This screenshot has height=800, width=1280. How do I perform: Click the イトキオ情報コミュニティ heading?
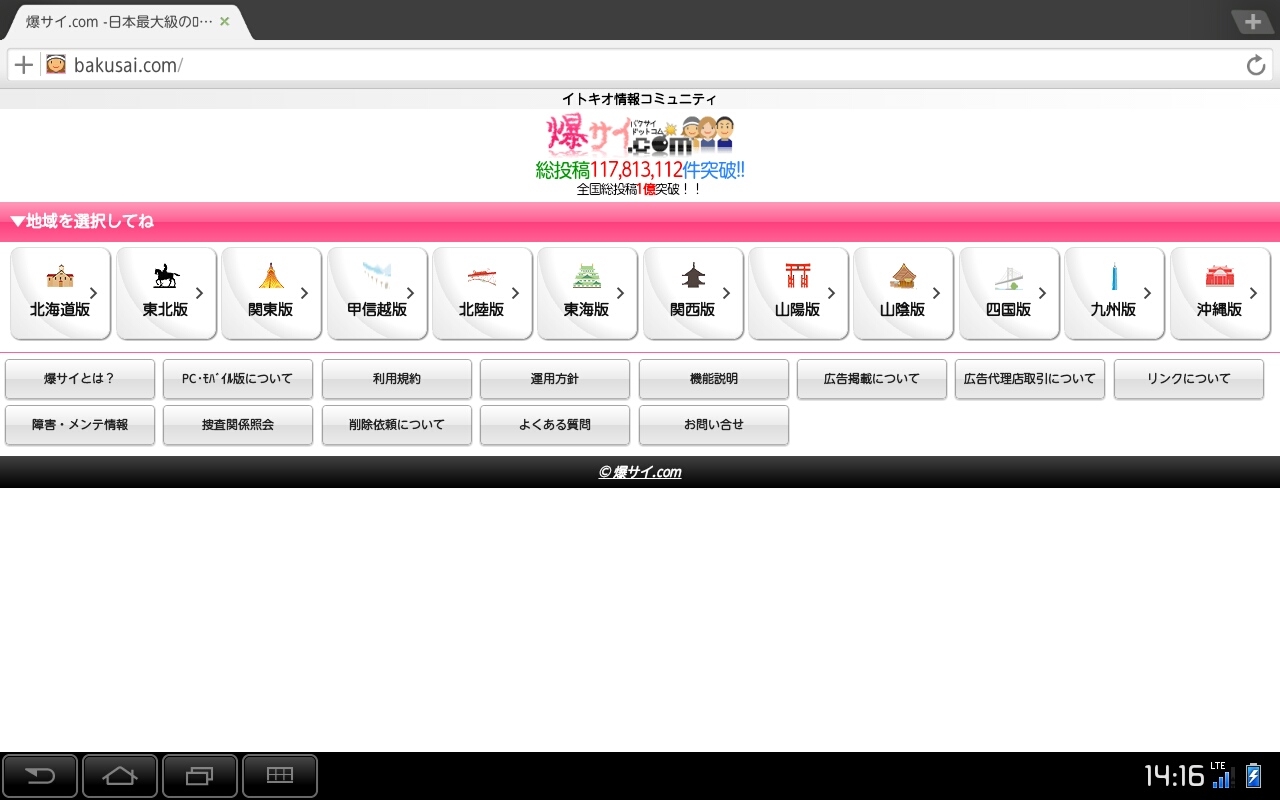coord(640,99)
